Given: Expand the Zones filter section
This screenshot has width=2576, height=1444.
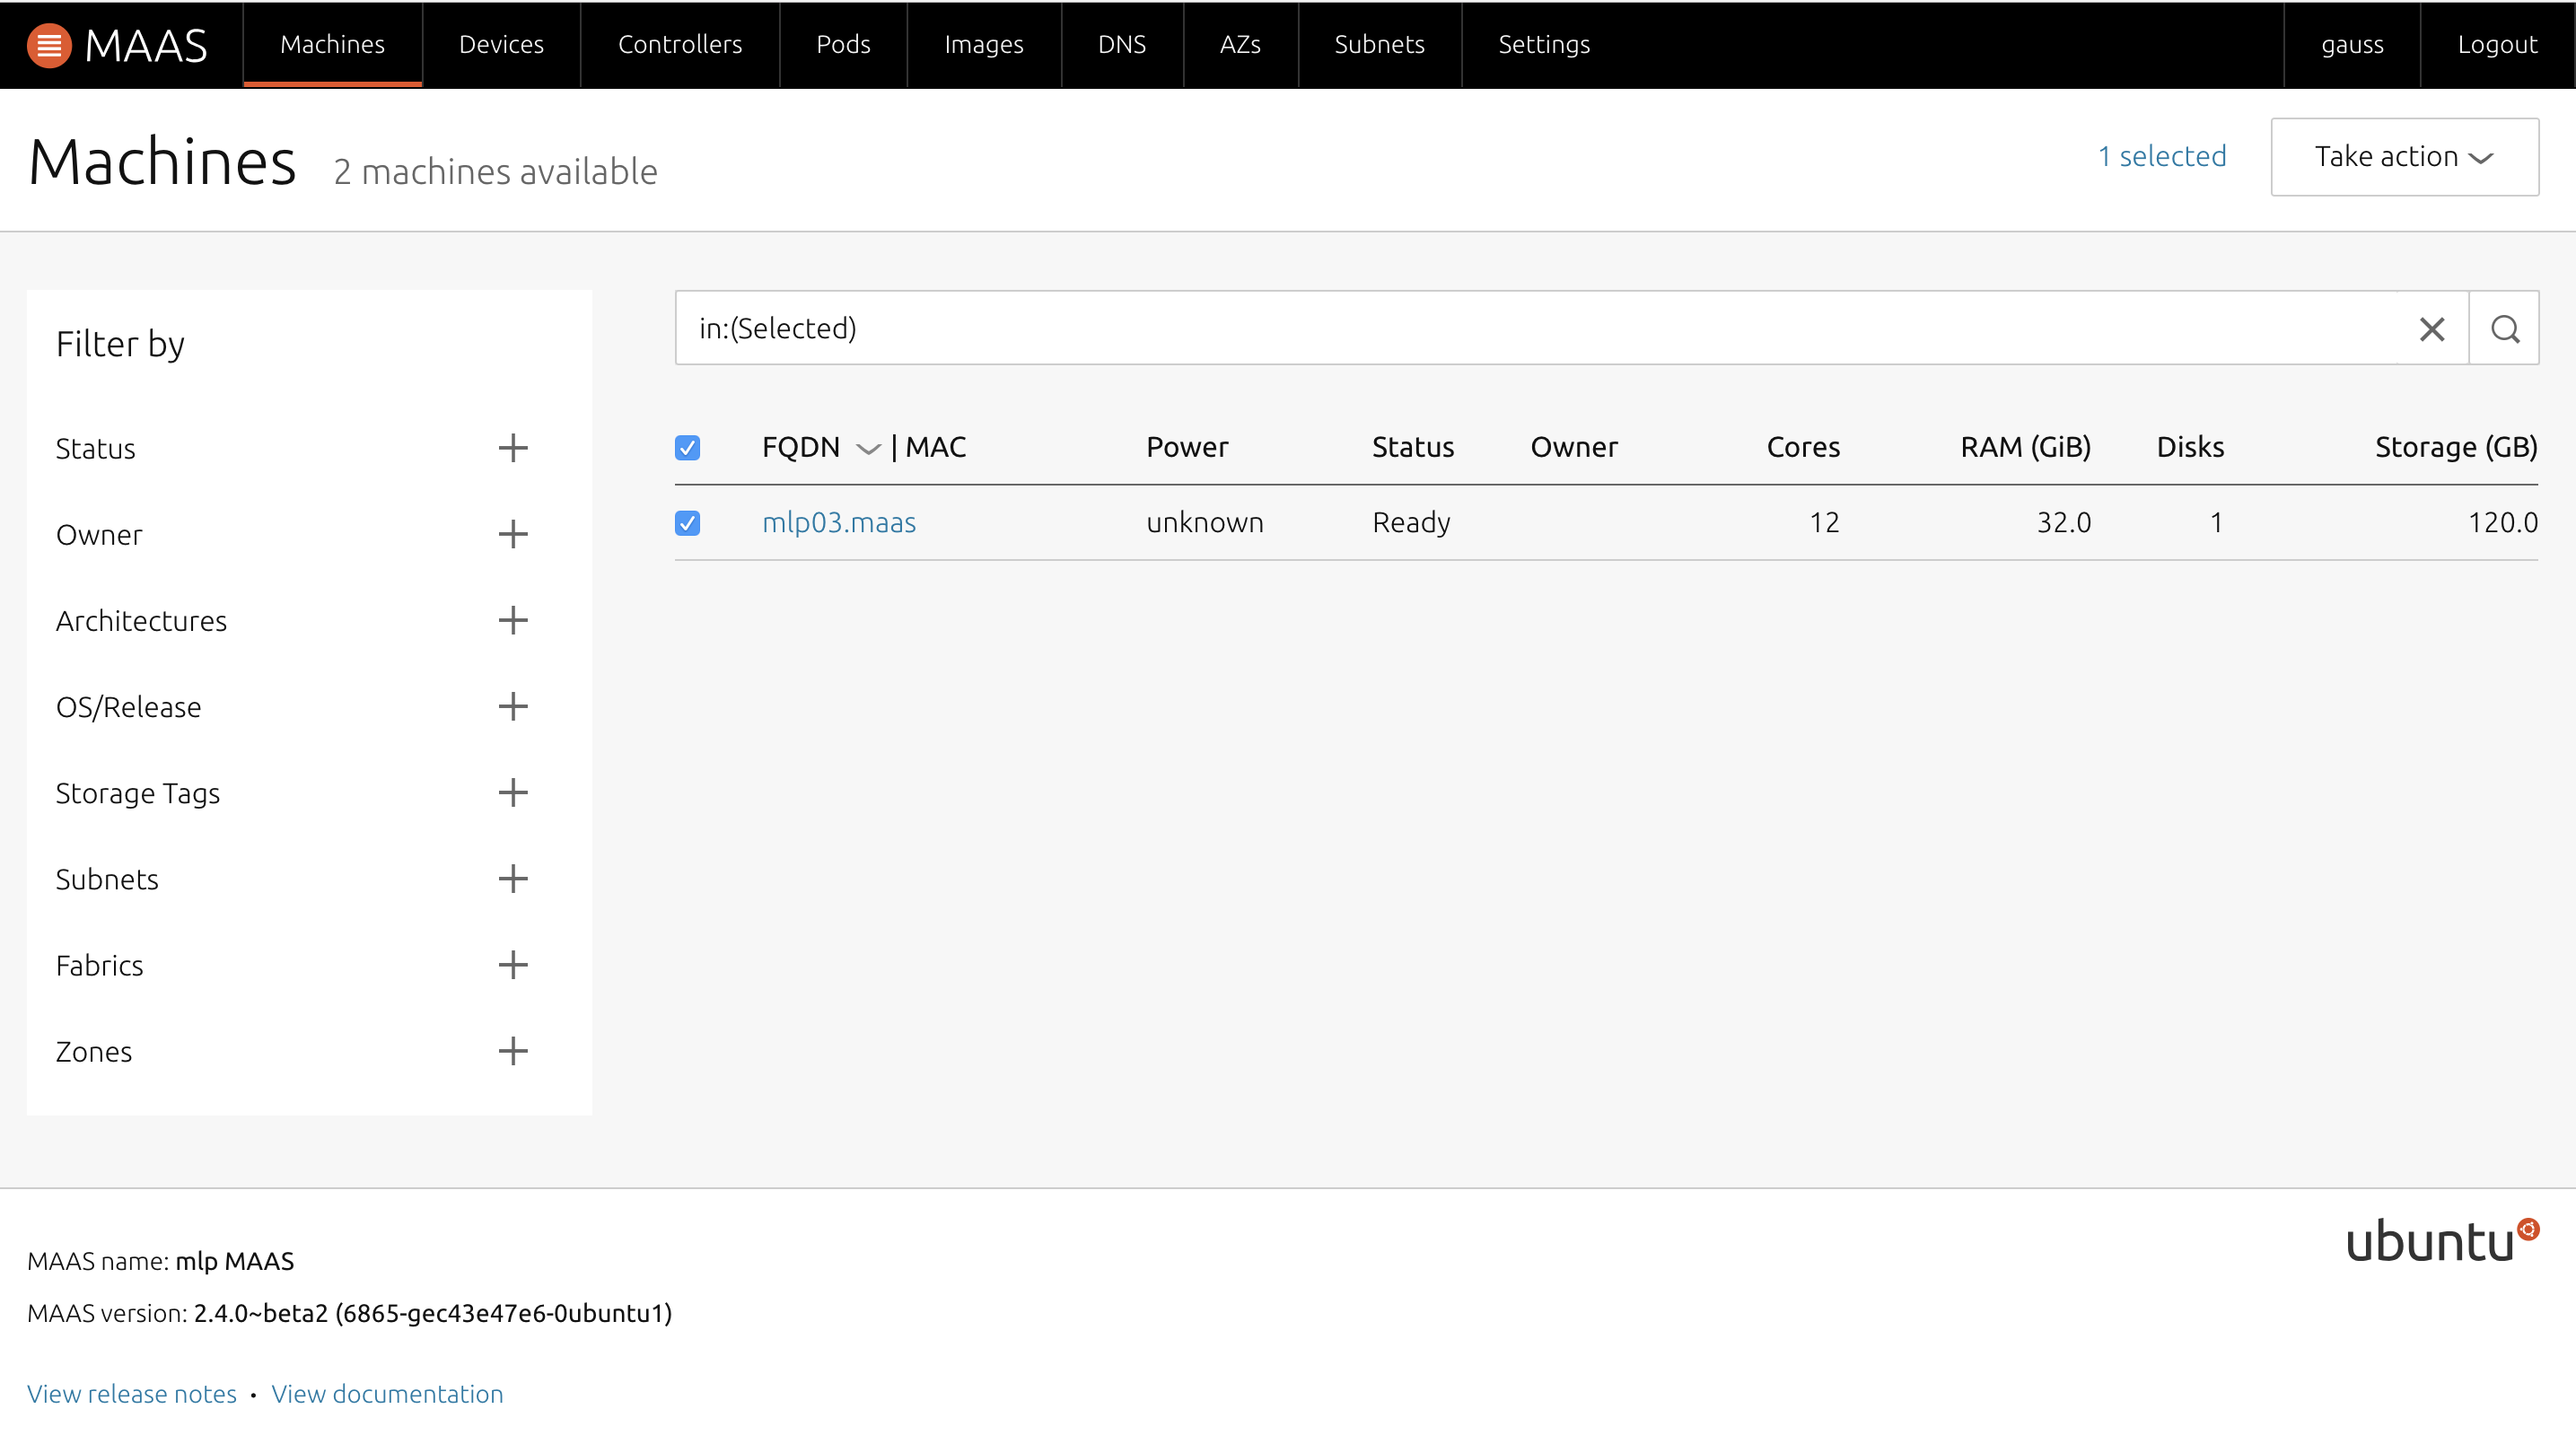Looking at the screenshot, I should point(513,1051).
